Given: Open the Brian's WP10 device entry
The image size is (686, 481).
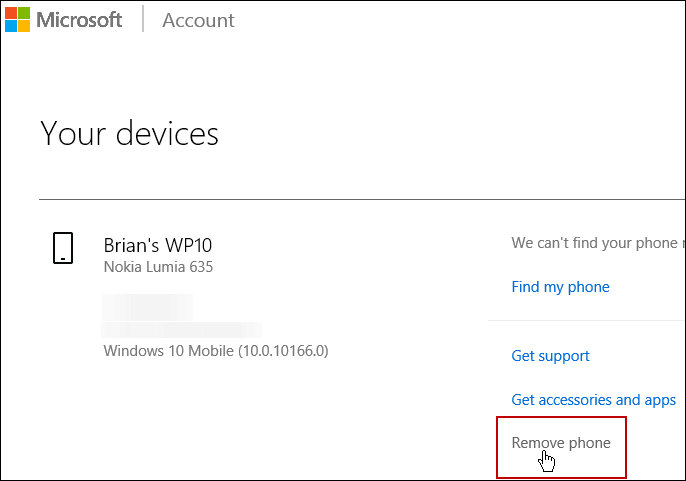Looking at the screenshot, I should coord(158,245).
